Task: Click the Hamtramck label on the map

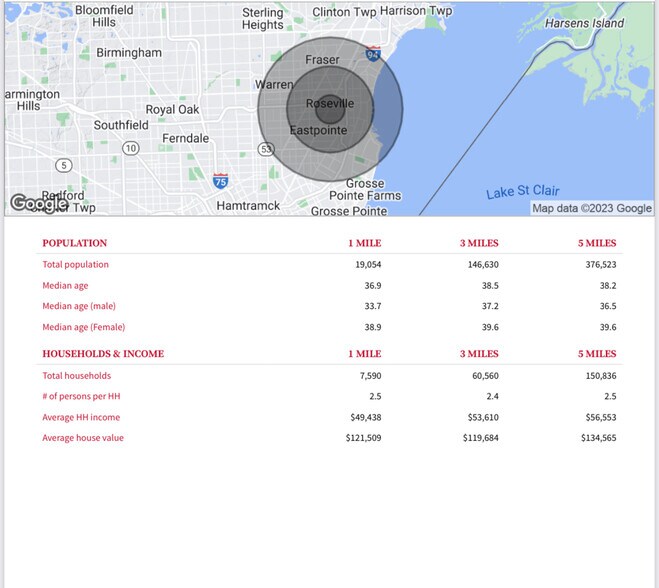Action: (x=248, y=206)
